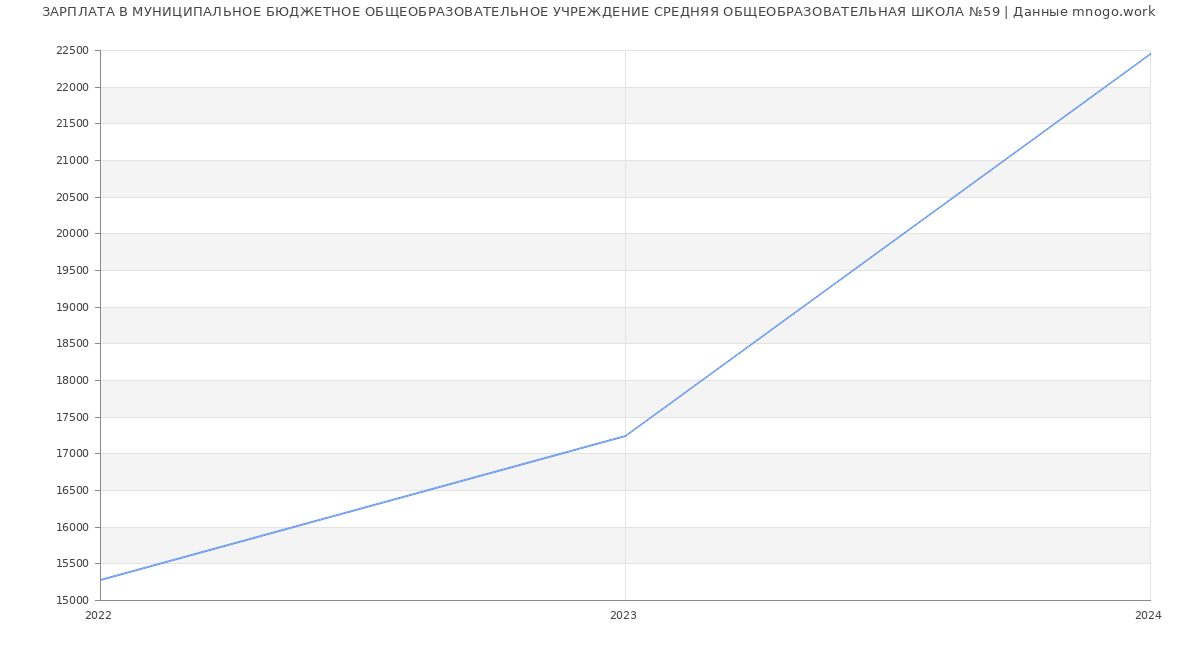Click the 18500 y-axis label

pyautogui.click(x=72, y=344)
